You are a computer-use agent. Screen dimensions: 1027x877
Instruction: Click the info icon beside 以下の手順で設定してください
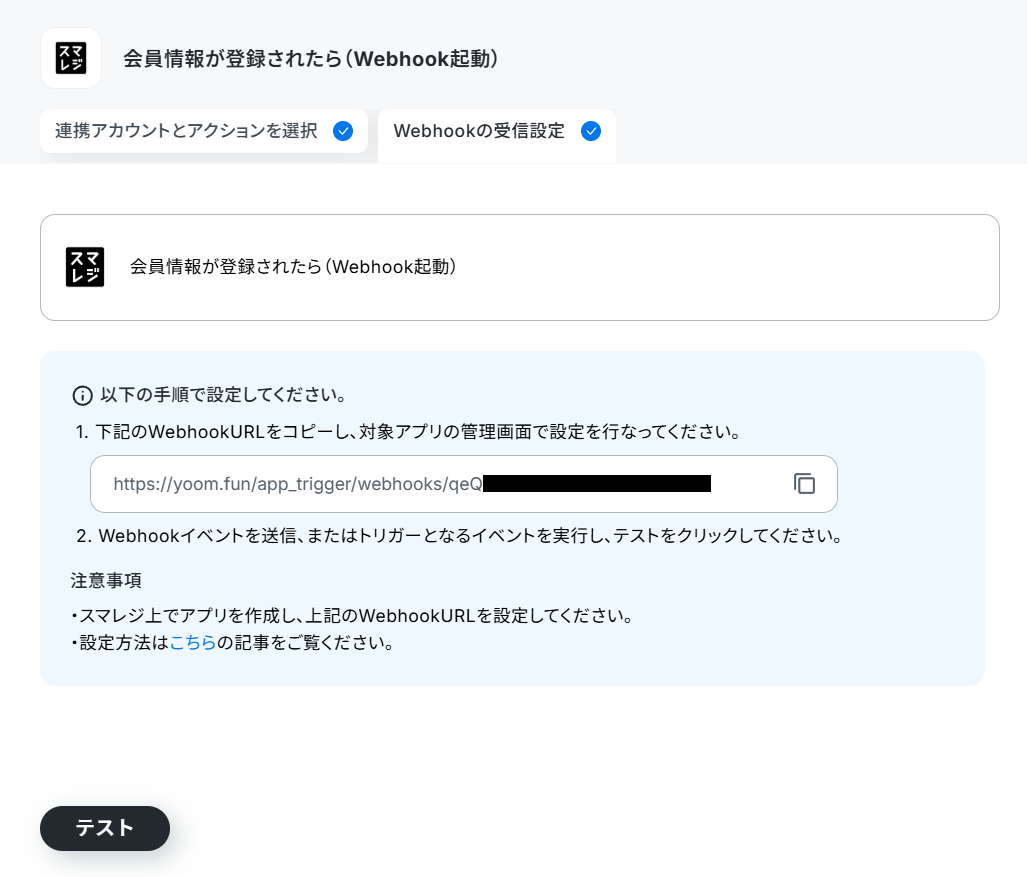(83, 396)
